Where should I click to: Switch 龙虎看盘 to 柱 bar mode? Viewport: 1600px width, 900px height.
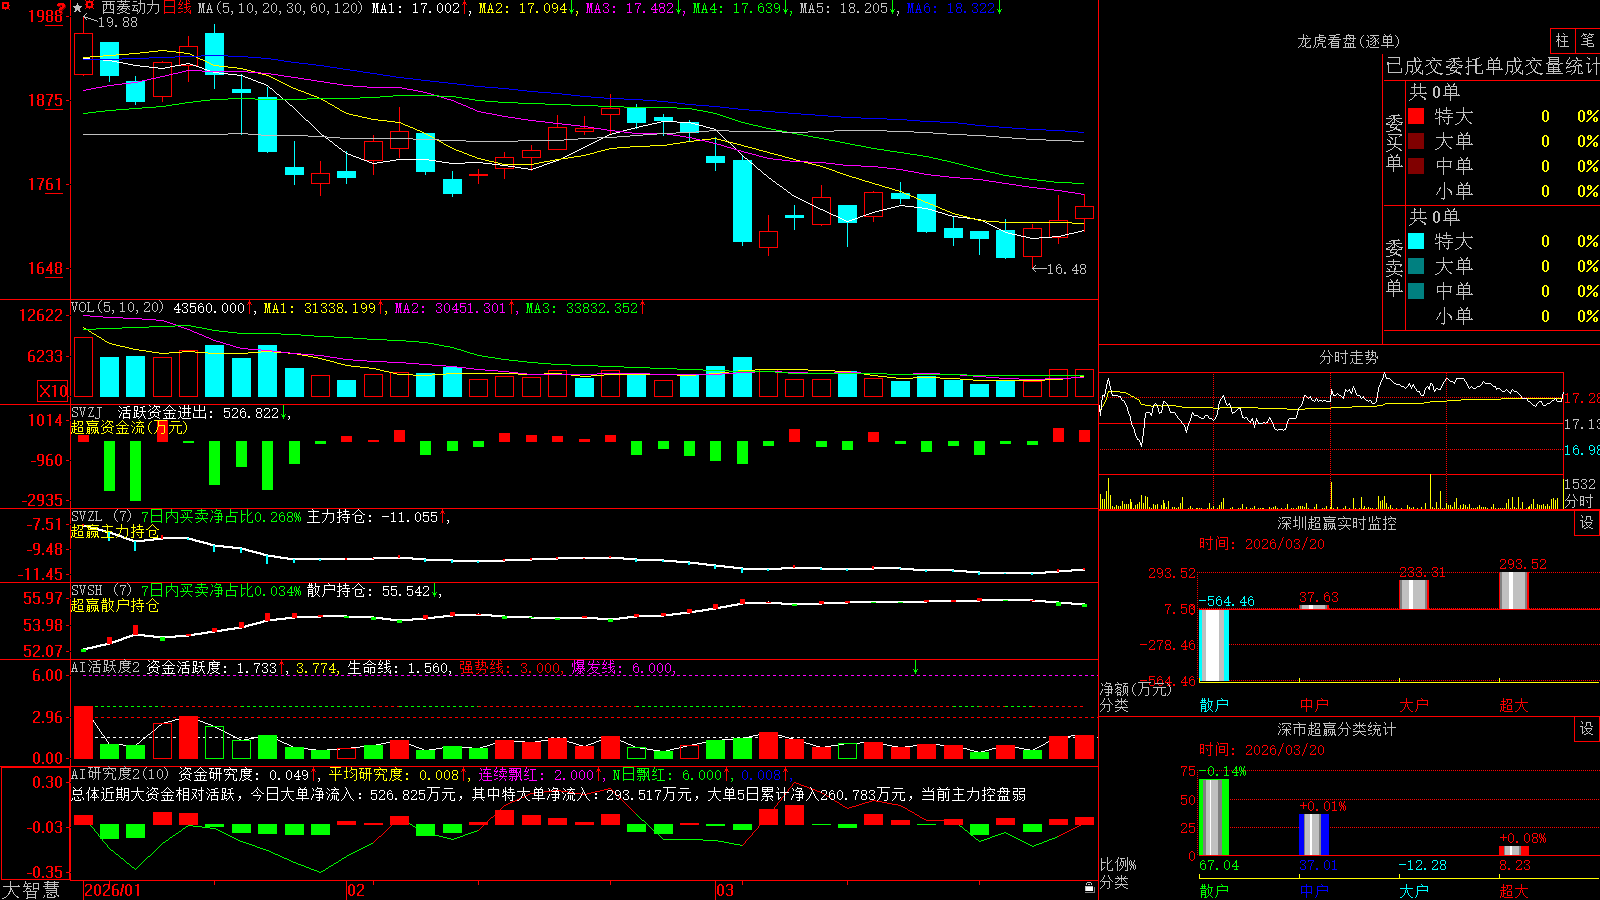click(1562, 40)
